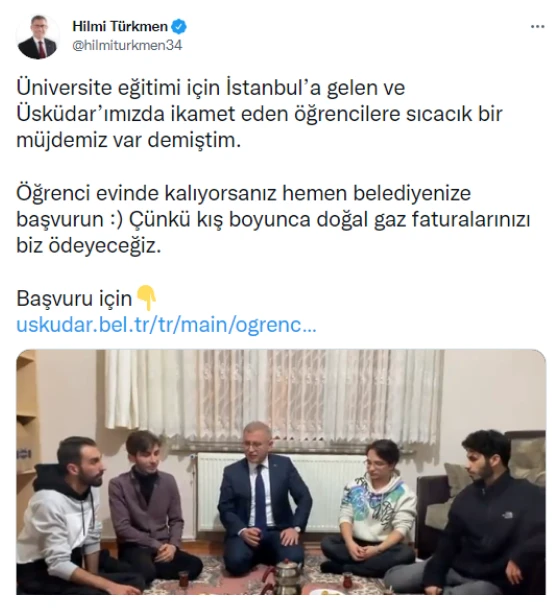Click the pointing-down hand emoji
Viewport: 553px width, 612px height.
click(x=146, y=298)
